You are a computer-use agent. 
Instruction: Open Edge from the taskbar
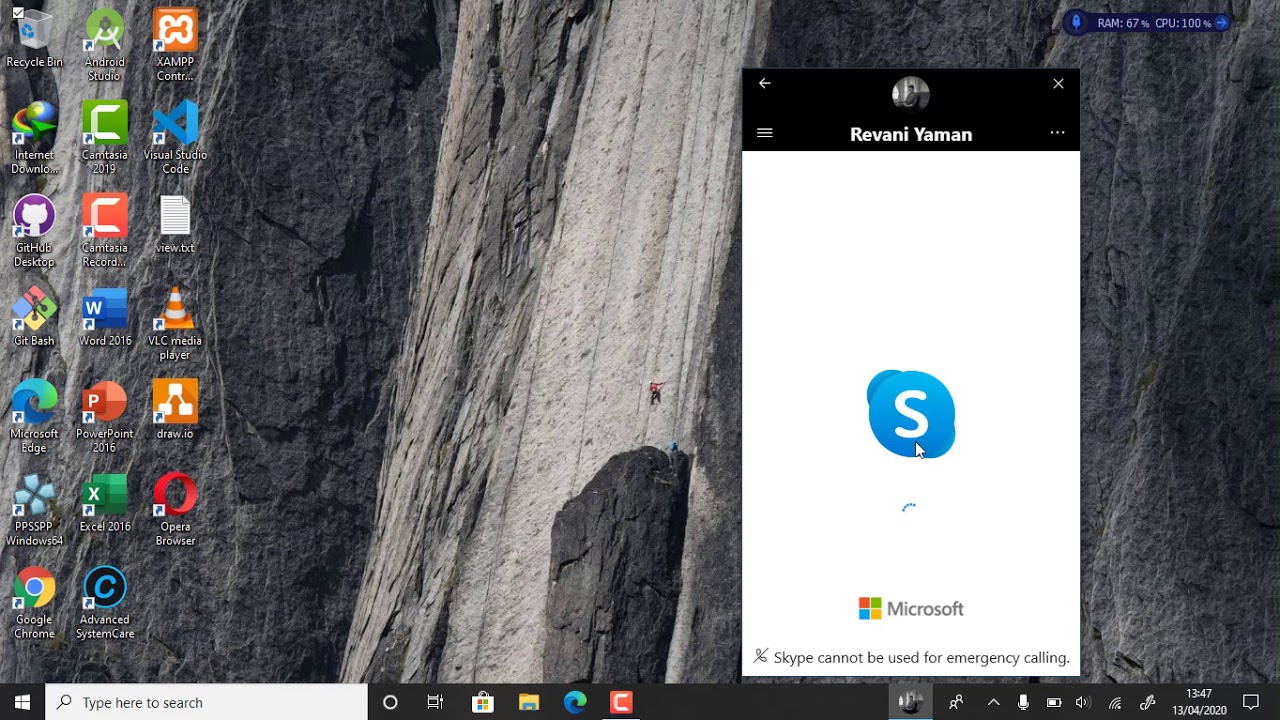pyautogui.click(x=575, y=702)
